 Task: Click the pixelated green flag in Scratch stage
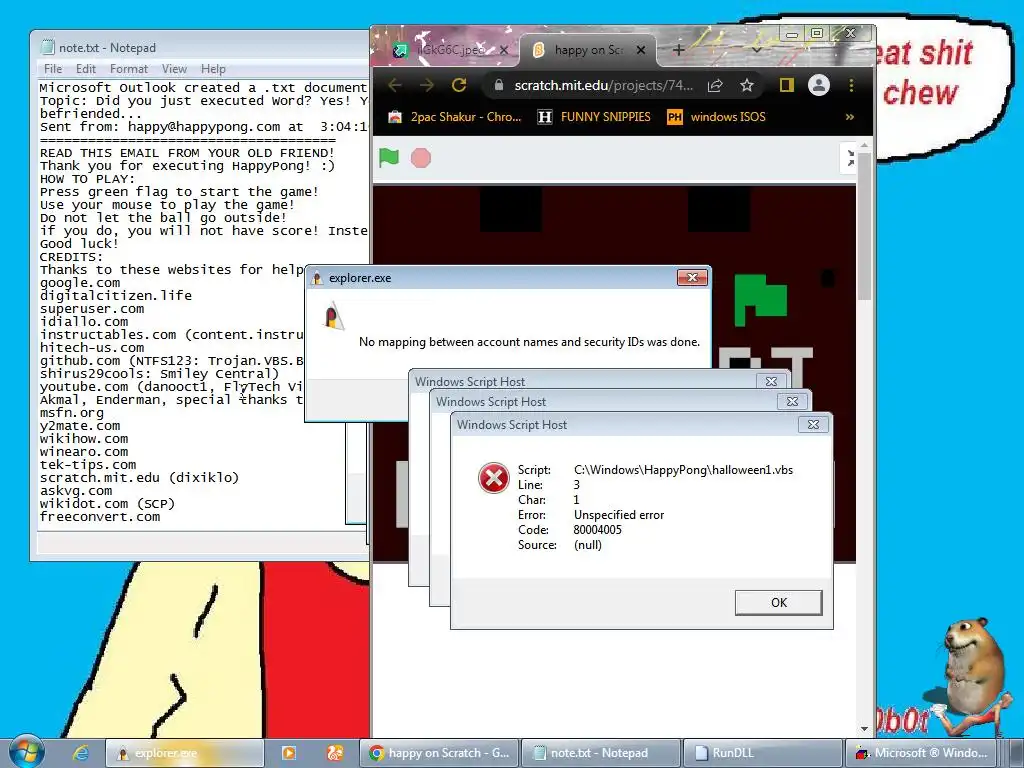click(x=760, y=299)
